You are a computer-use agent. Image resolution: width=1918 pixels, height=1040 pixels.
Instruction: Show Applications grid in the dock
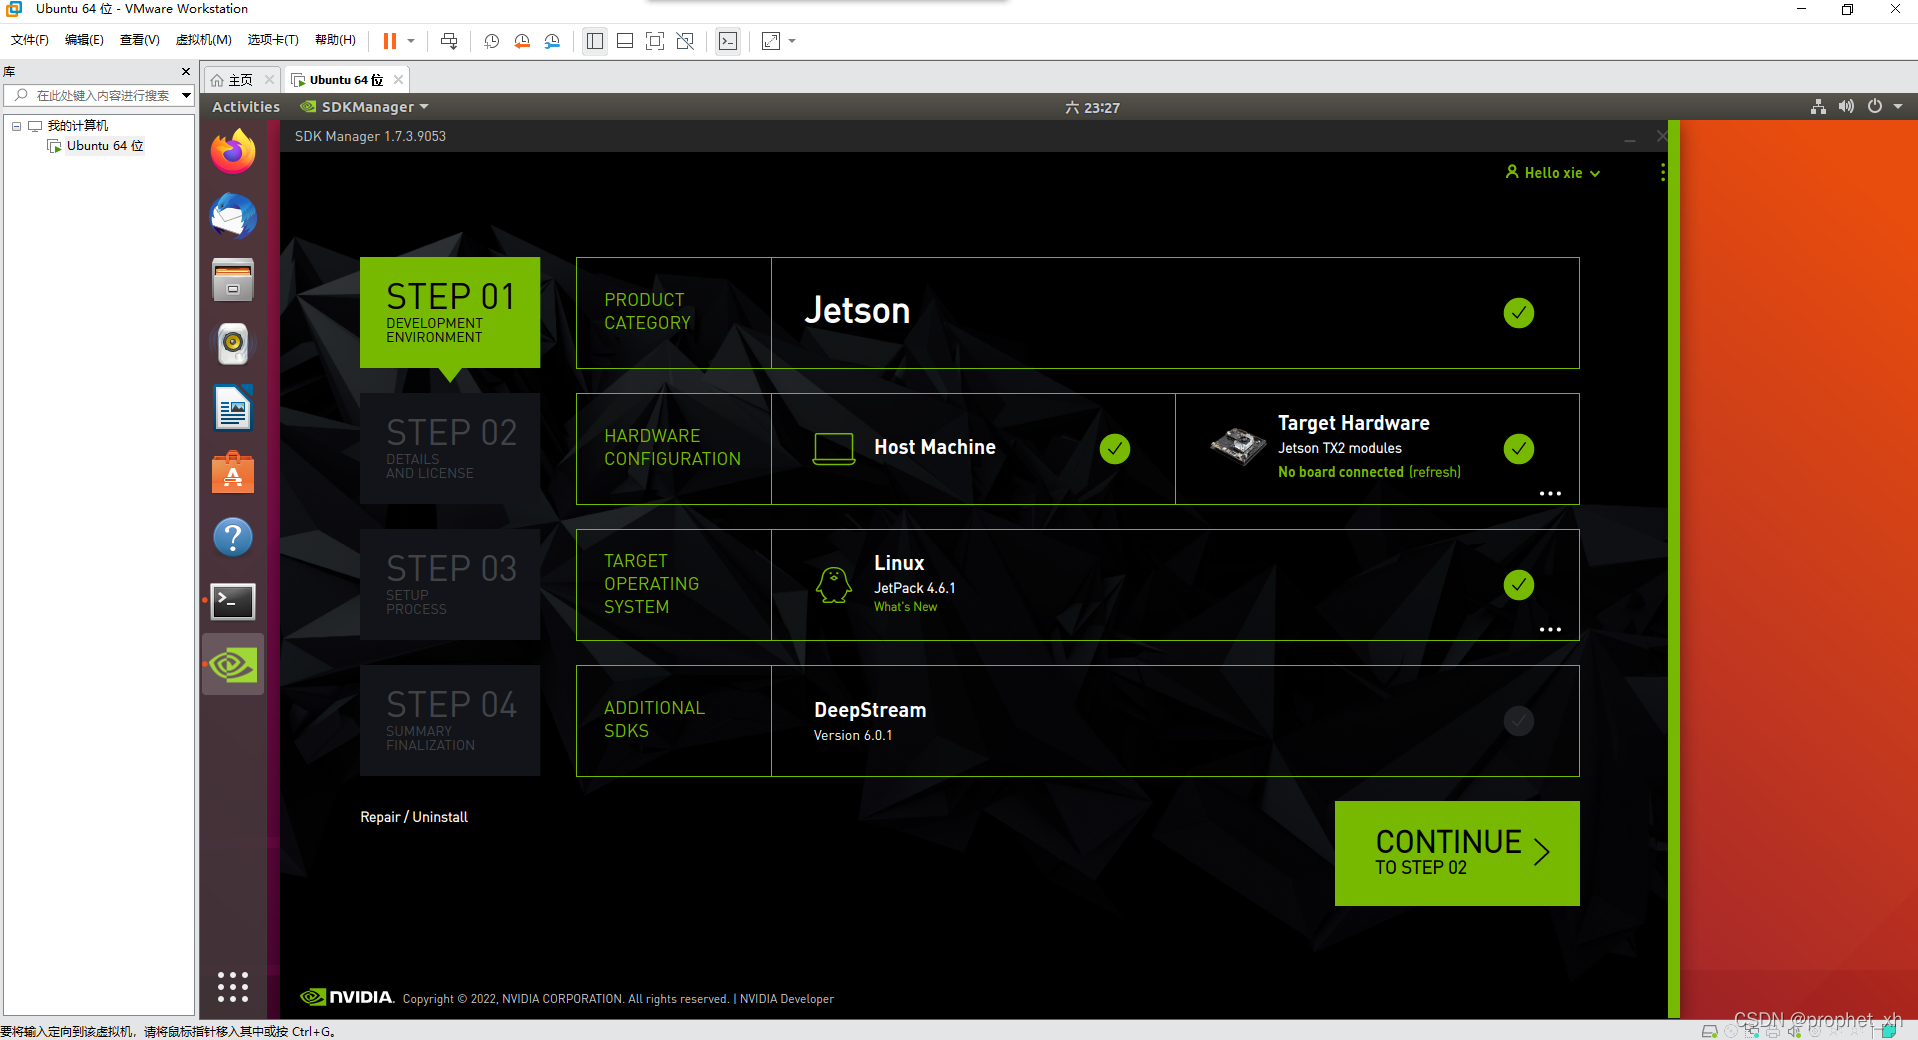point(233,987)
